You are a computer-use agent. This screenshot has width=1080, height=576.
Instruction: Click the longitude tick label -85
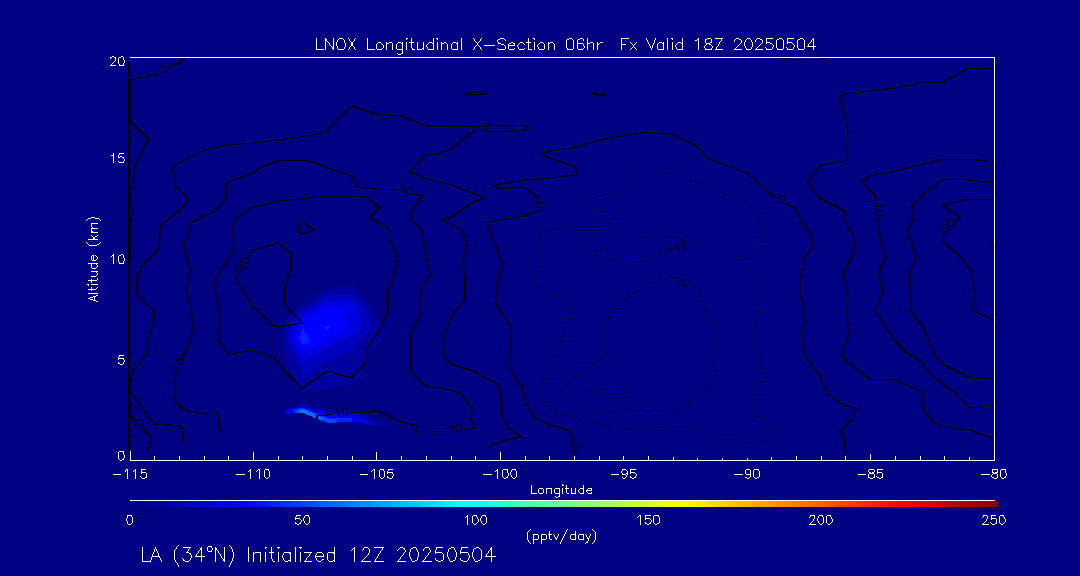(x=870, y=474)
